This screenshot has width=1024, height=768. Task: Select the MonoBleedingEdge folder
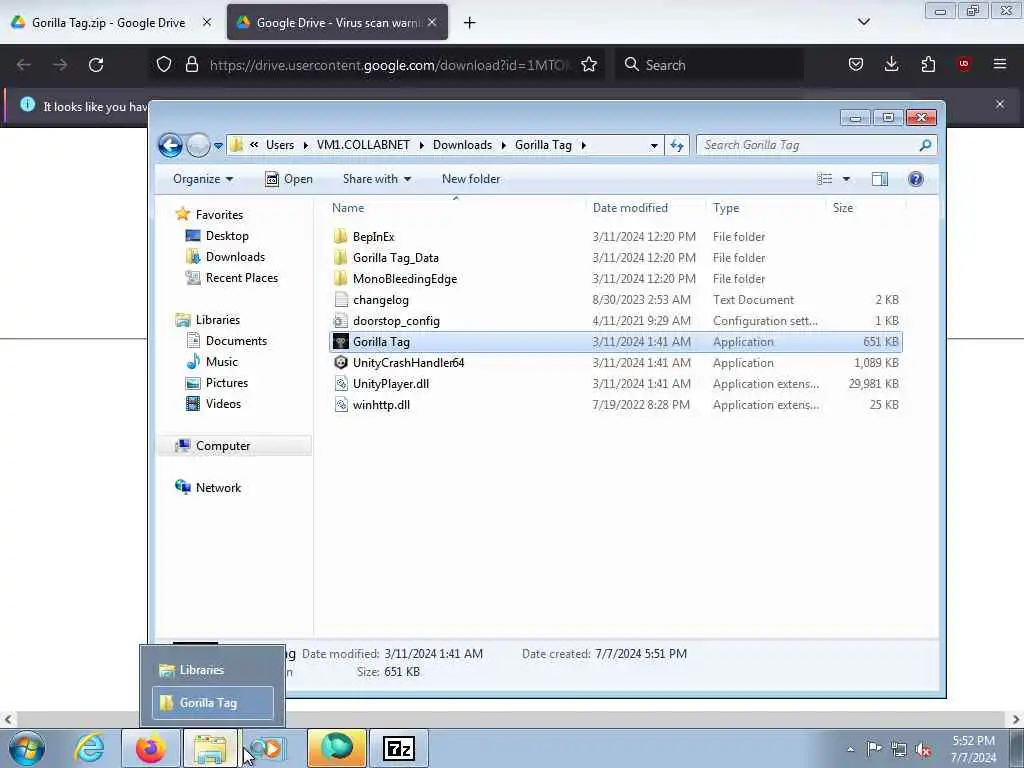pyautogui.click(x=615, y=279)
